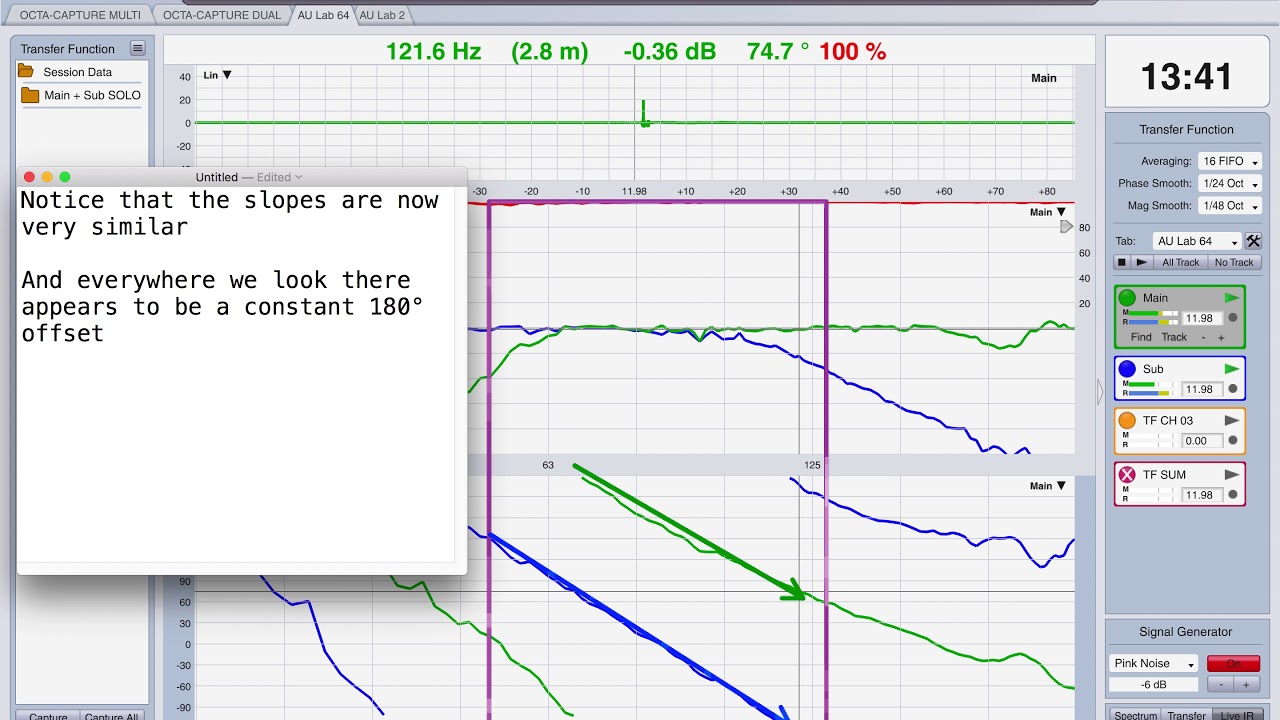Image resolution: width=1280 pixels, height=720 pixels.
Task: Edit the -6 dB generator level field
Action: tap(1153, 685)
